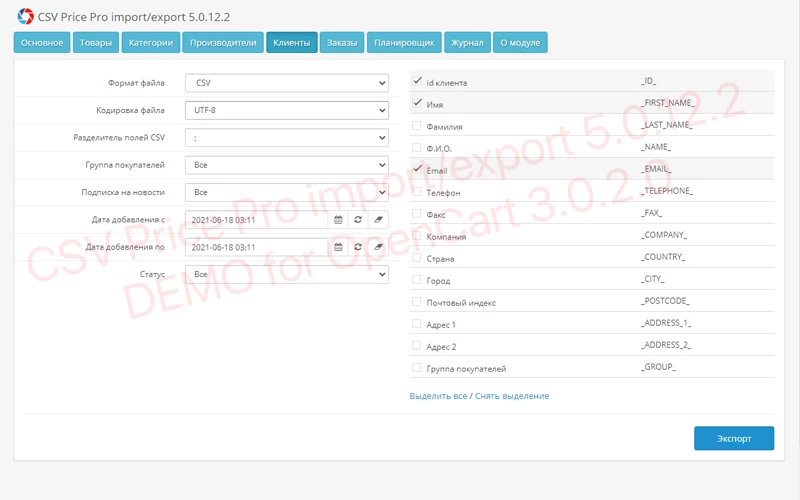800x500 pixels.
Task: Select the 'Клиенты' tab
Action: 292,42
